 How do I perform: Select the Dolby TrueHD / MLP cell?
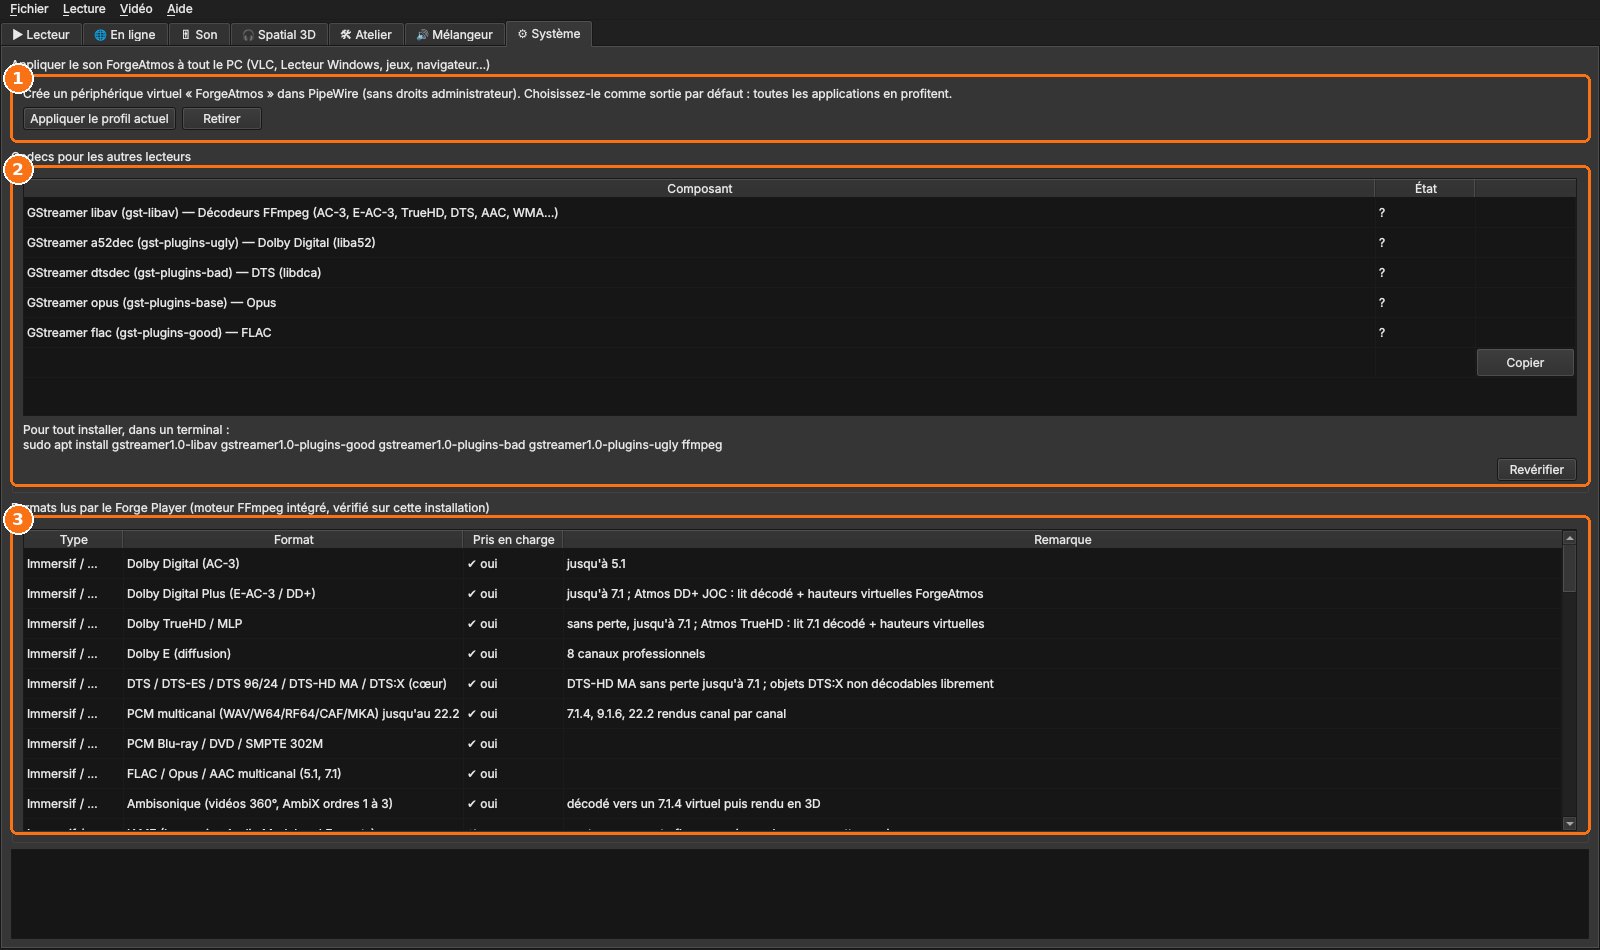[293, 624]
